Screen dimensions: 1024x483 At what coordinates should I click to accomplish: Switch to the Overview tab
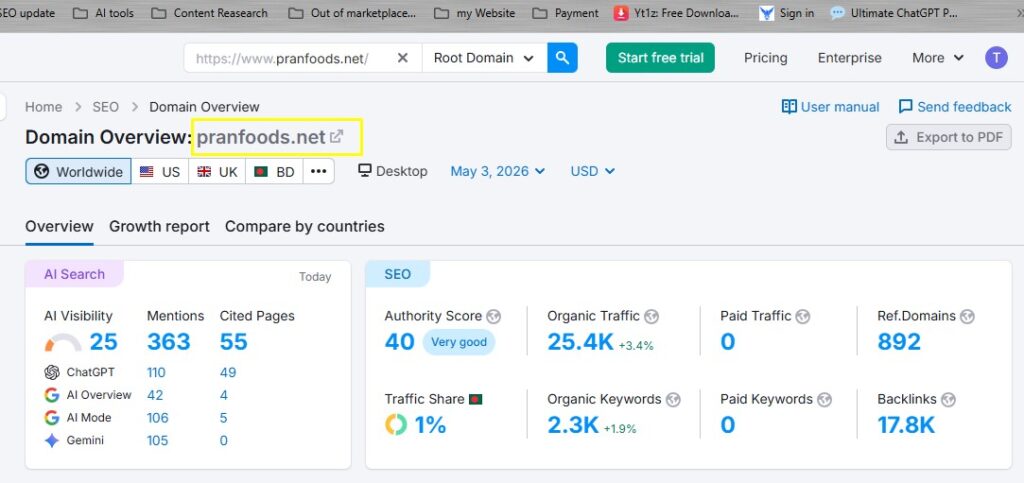click(59, 226)
